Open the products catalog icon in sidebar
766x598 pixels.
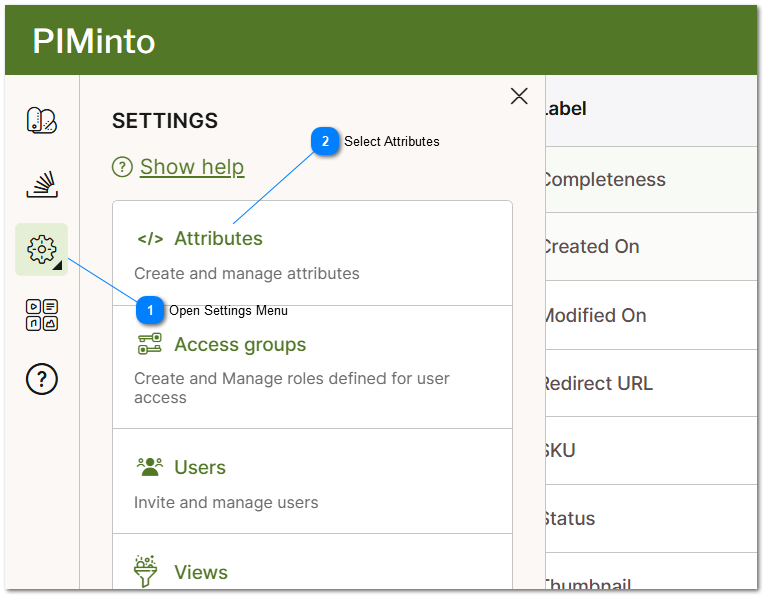click(42, 120)
